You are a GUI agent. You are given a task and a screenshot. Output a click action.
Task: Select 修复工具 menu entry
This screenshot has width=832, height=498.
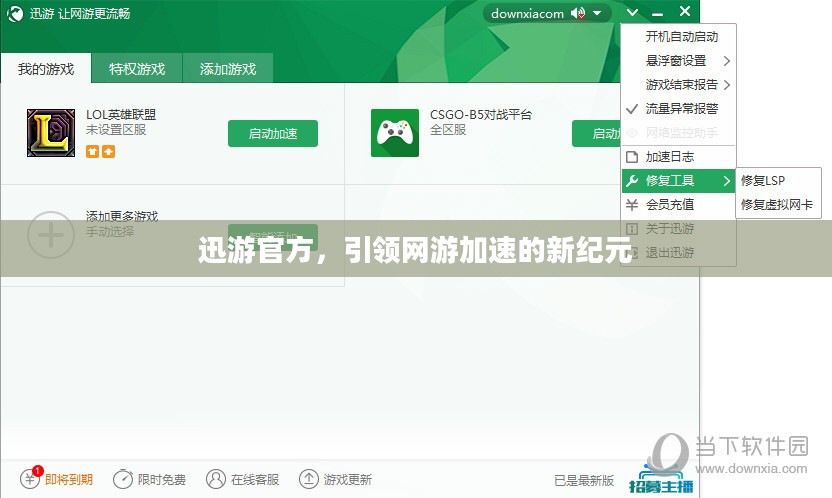click(678, 181)
